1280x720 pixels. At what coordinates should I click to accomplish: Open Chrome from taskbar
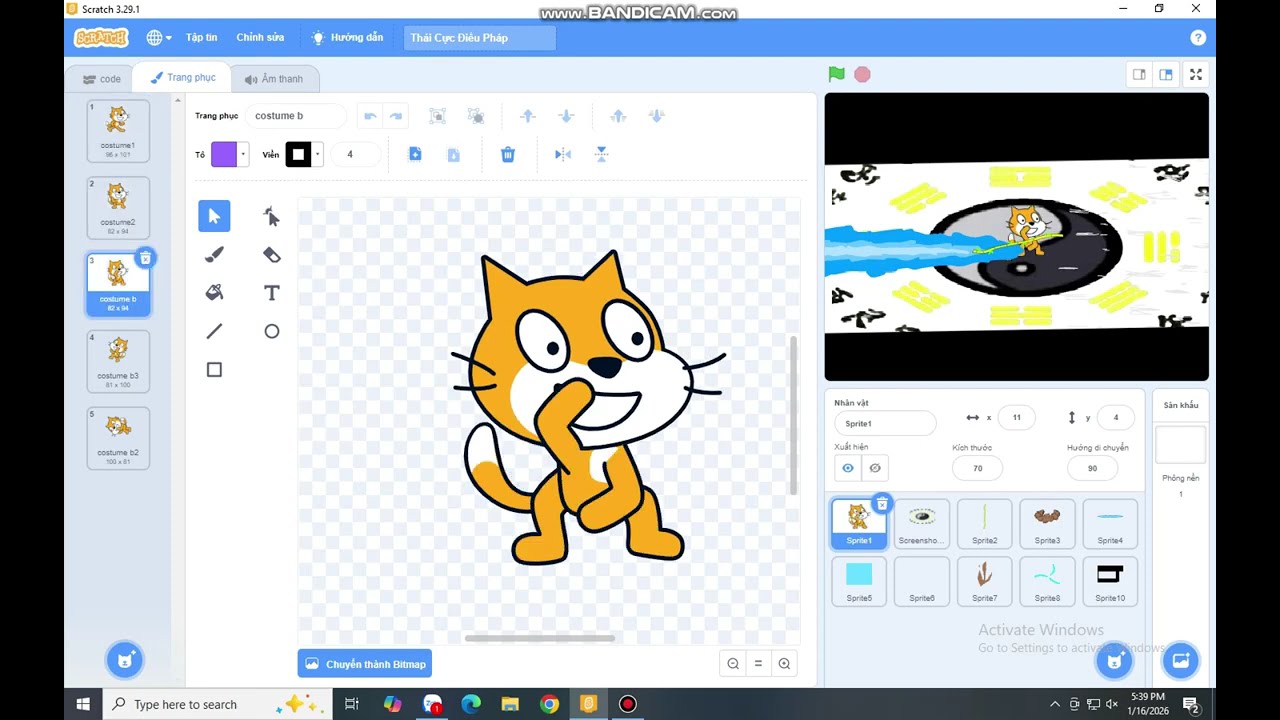549,704
